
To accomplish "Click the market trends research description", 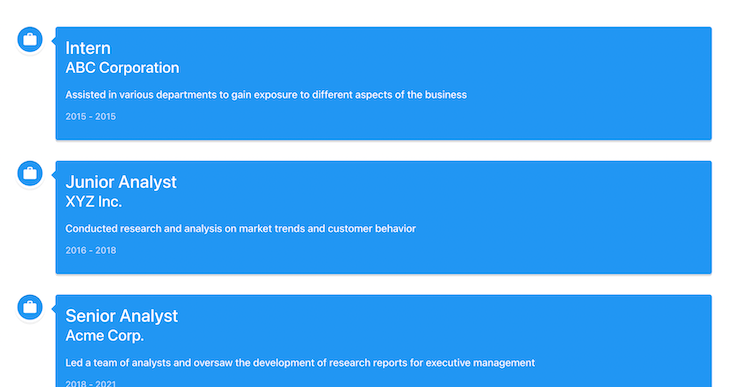I will pos(240,229).
